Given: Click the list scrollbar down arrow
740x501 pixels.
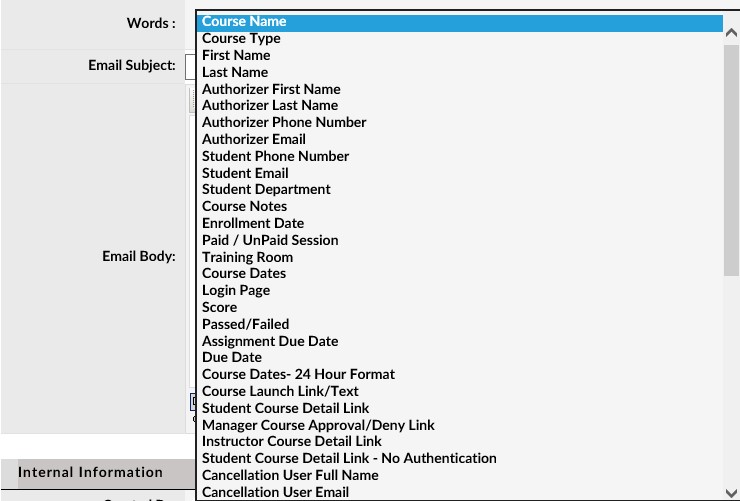Looking at the screenshot, I should [731, 492].
